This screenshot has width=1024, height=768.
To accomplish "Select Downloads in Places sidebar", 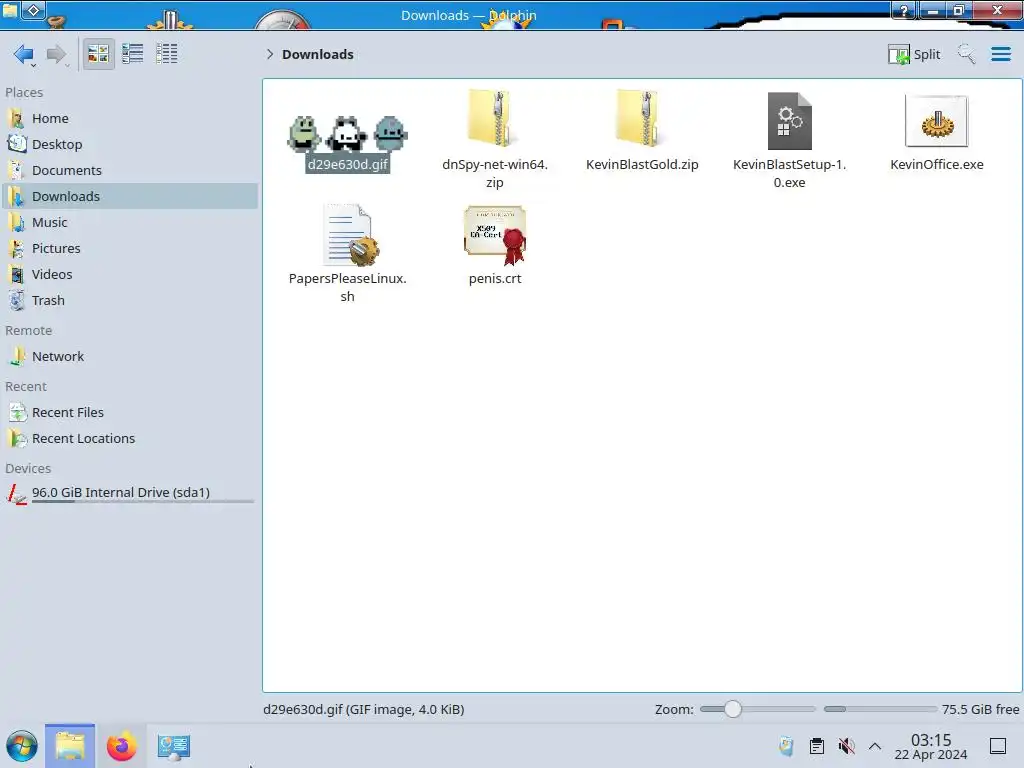I will click(129, 197).
